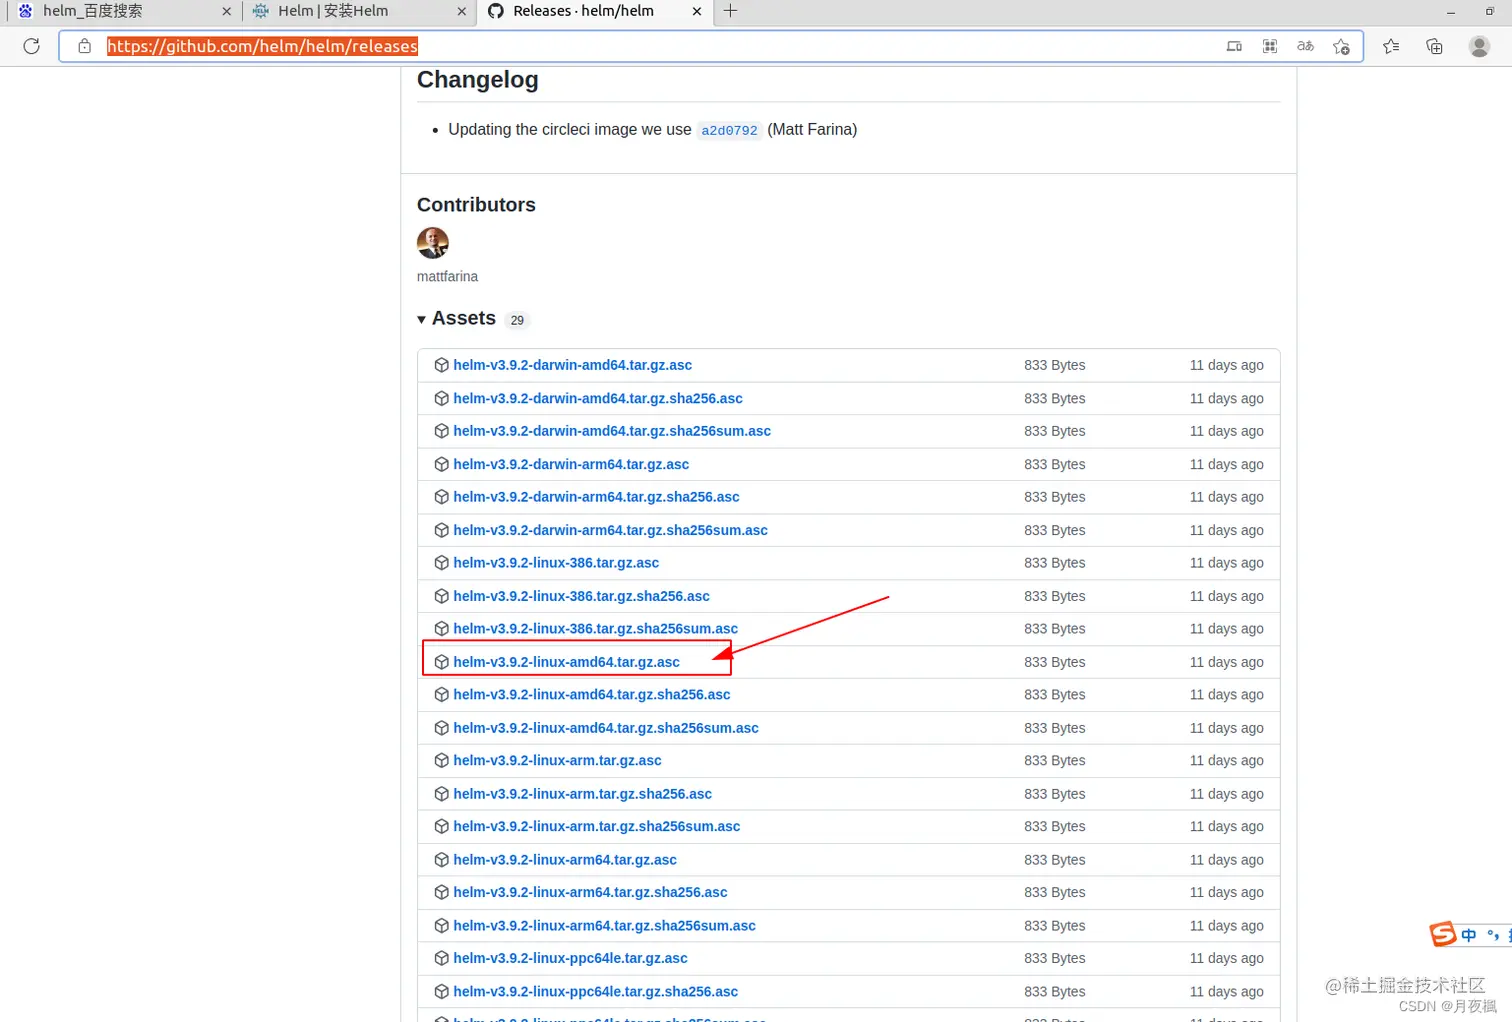Image resolution: width=1512 pixels, height=1022 pixels.
Task: Click the Changelog heading
Action: coord(478,80)
